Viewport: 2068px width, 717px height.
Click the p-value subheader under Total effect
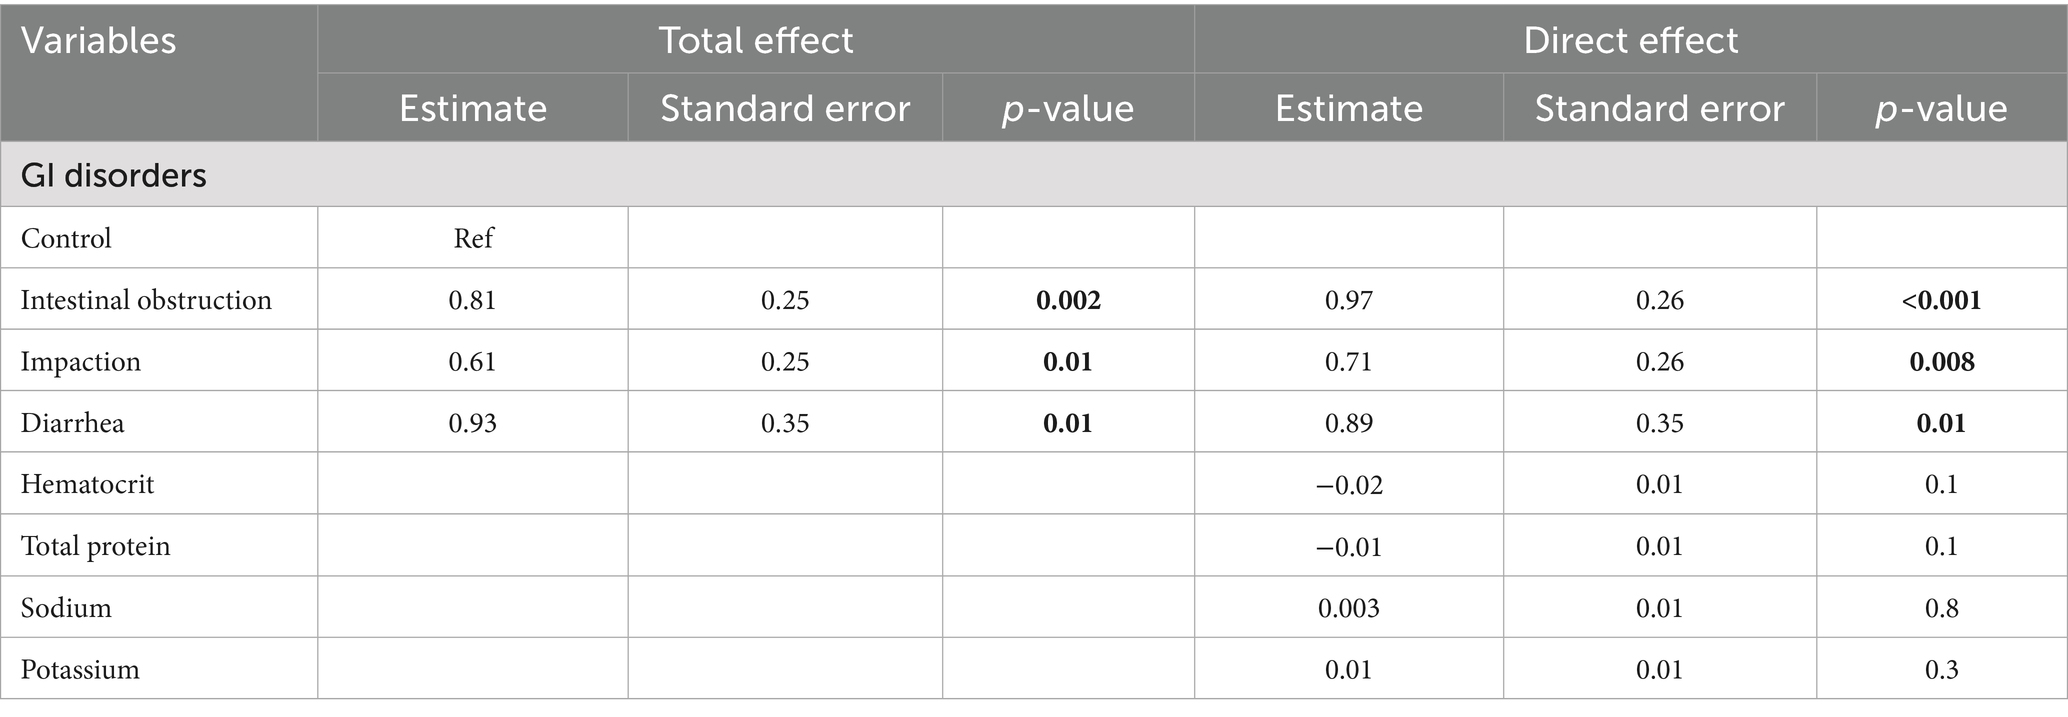(1067, 108)
